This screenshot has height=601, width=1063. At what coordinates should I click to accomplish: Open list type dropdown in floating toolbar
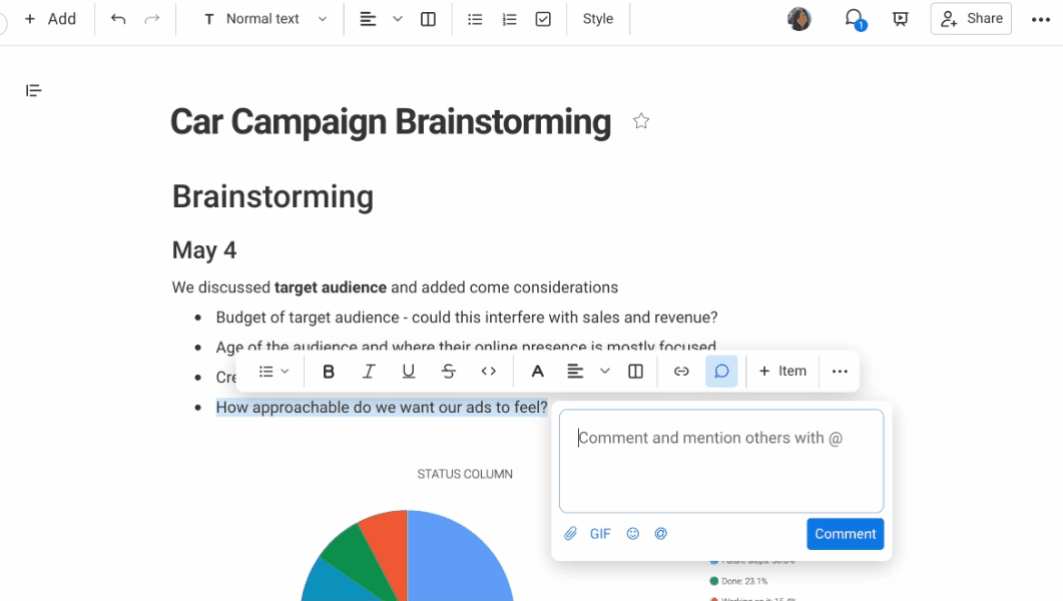click(274, 371)
